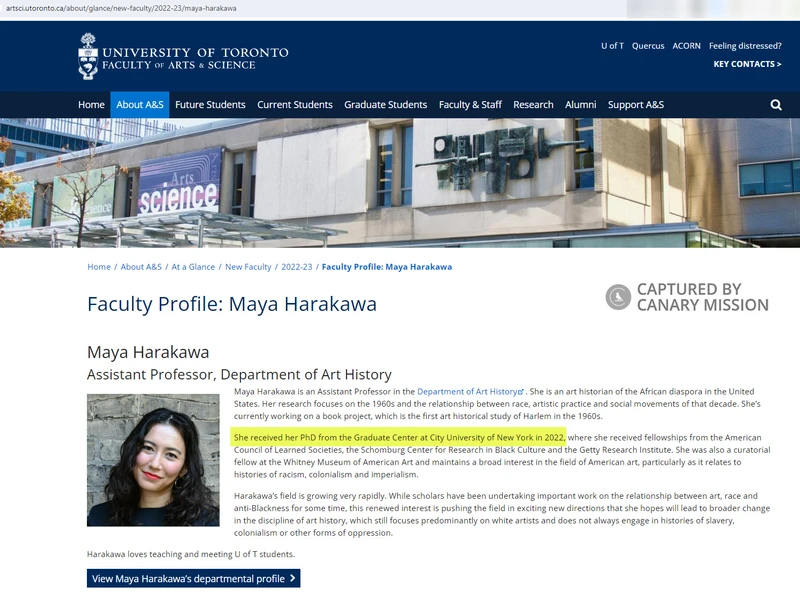This screenshot has height=594, width=800.
Task: Open the KEY CONTACTS link
Action: click(747, 64)
